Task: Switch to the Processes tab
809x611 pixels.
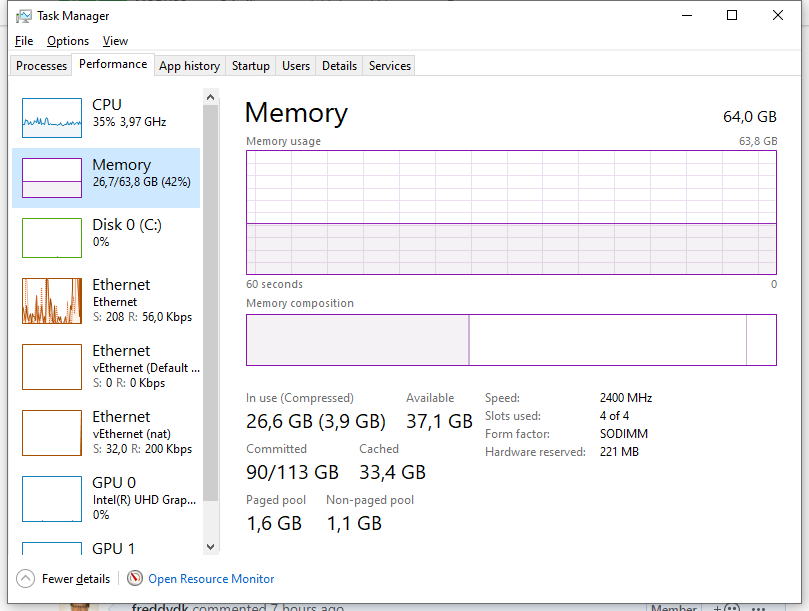Action: pyautogui.click(x=41, y=66)
